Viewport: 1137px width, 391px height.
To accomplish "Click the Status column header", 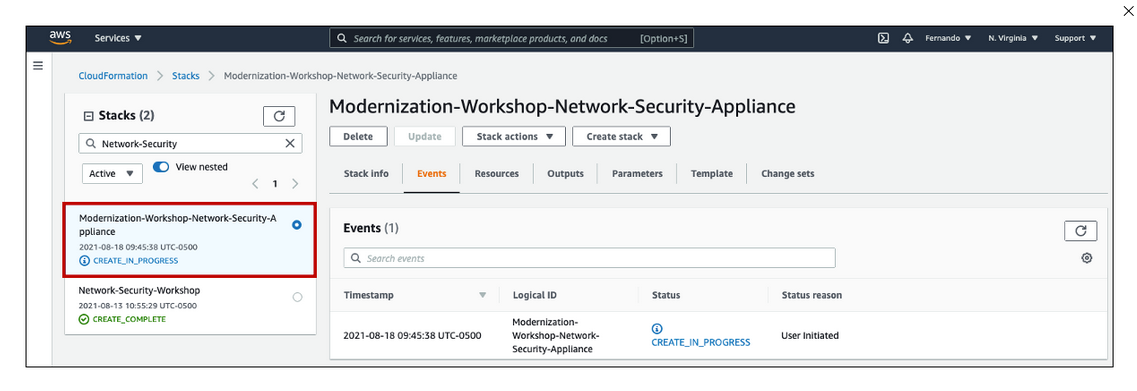I will (x=666, y=295).
